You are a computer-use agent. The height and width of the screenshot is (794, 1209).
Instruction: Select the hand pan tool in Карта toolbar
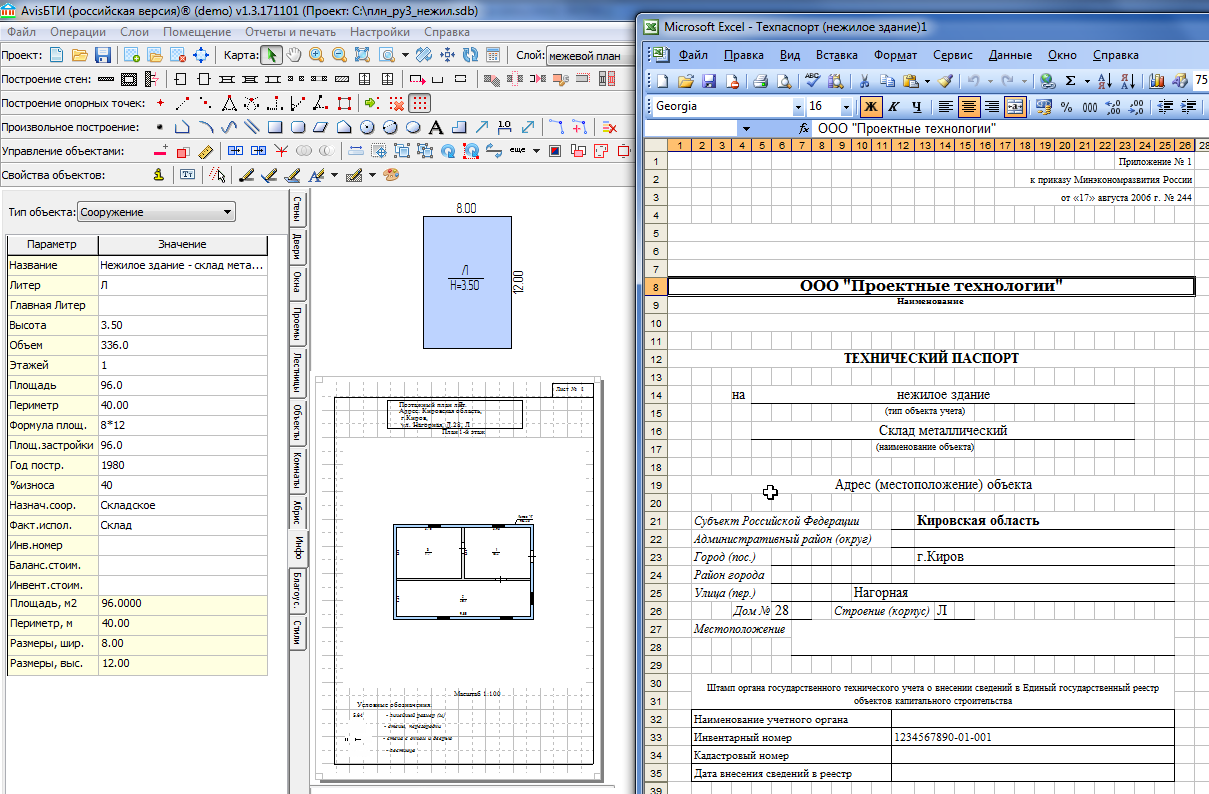click(x=294, y=55)
